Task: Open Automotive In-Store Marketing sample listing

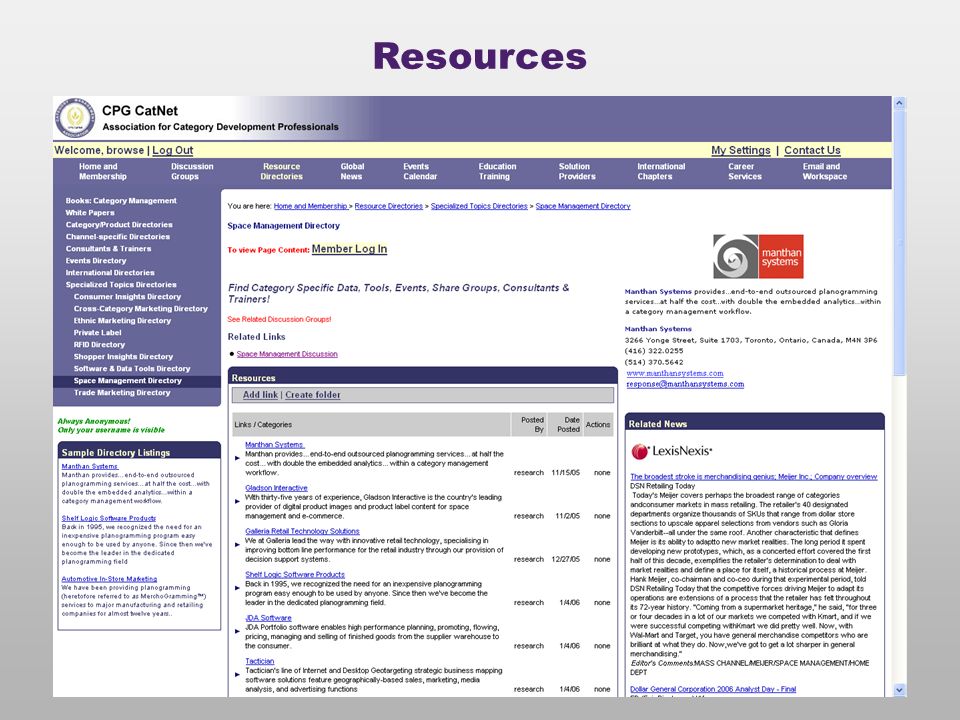Action: click(x=109, y=579)
